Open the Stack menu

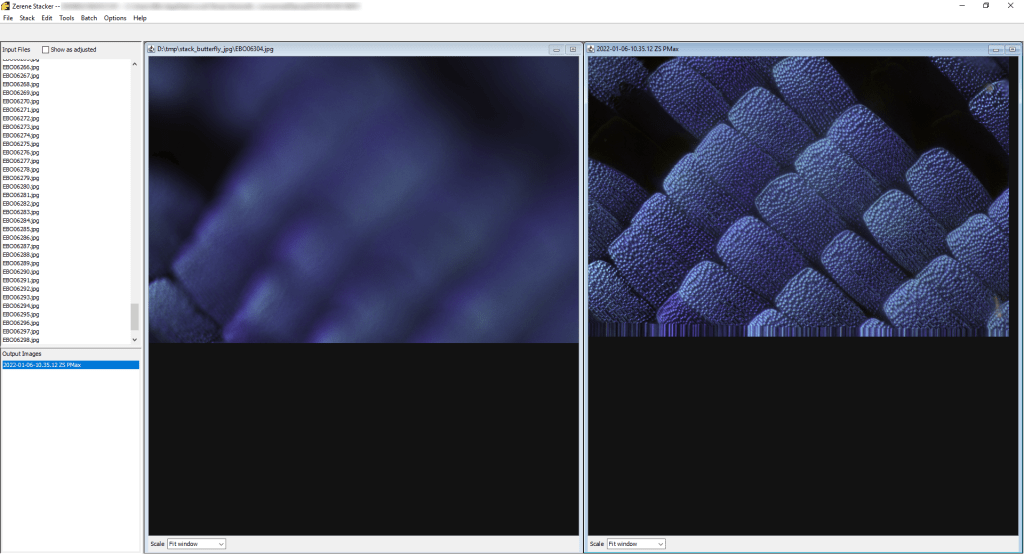pos(27,18)
